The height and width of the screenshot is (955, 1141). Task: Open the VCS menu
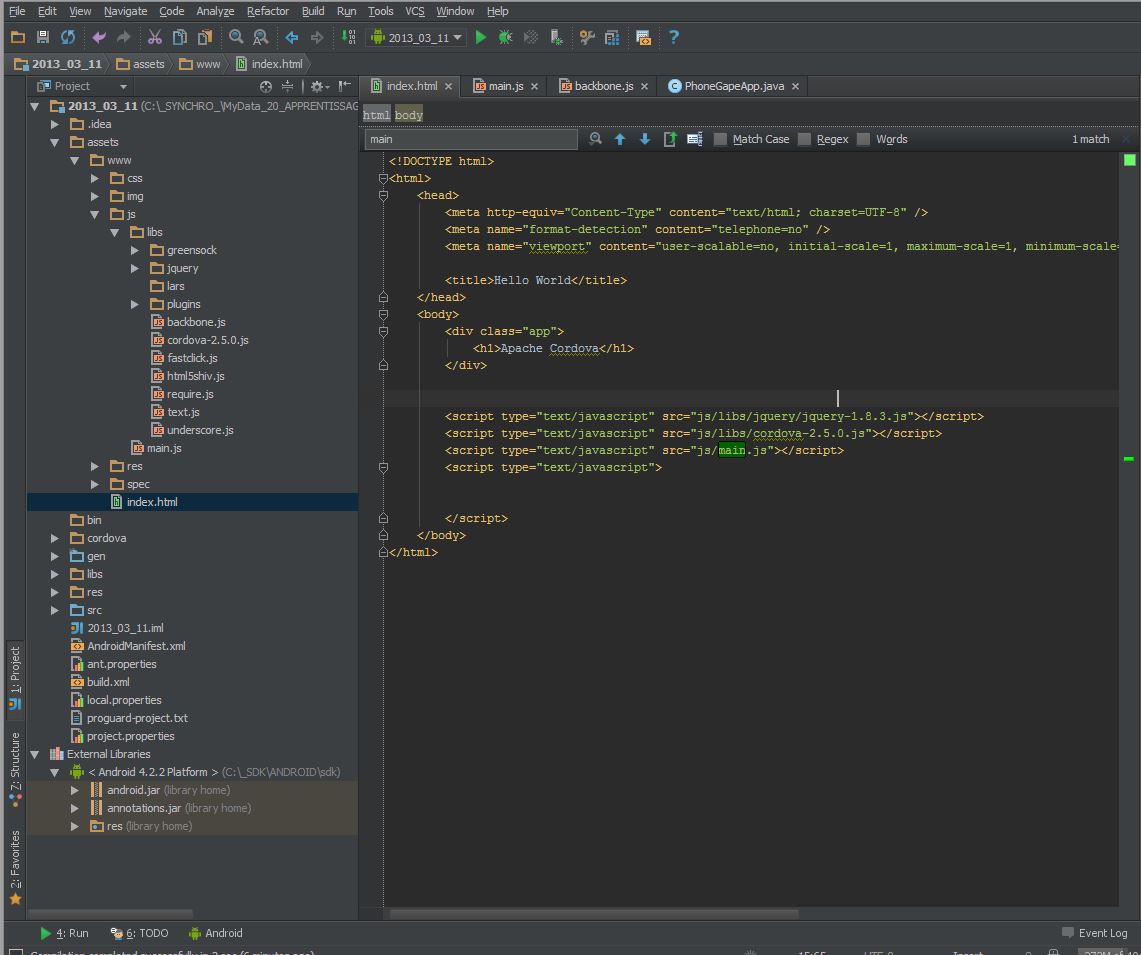[x=415, y=11]
